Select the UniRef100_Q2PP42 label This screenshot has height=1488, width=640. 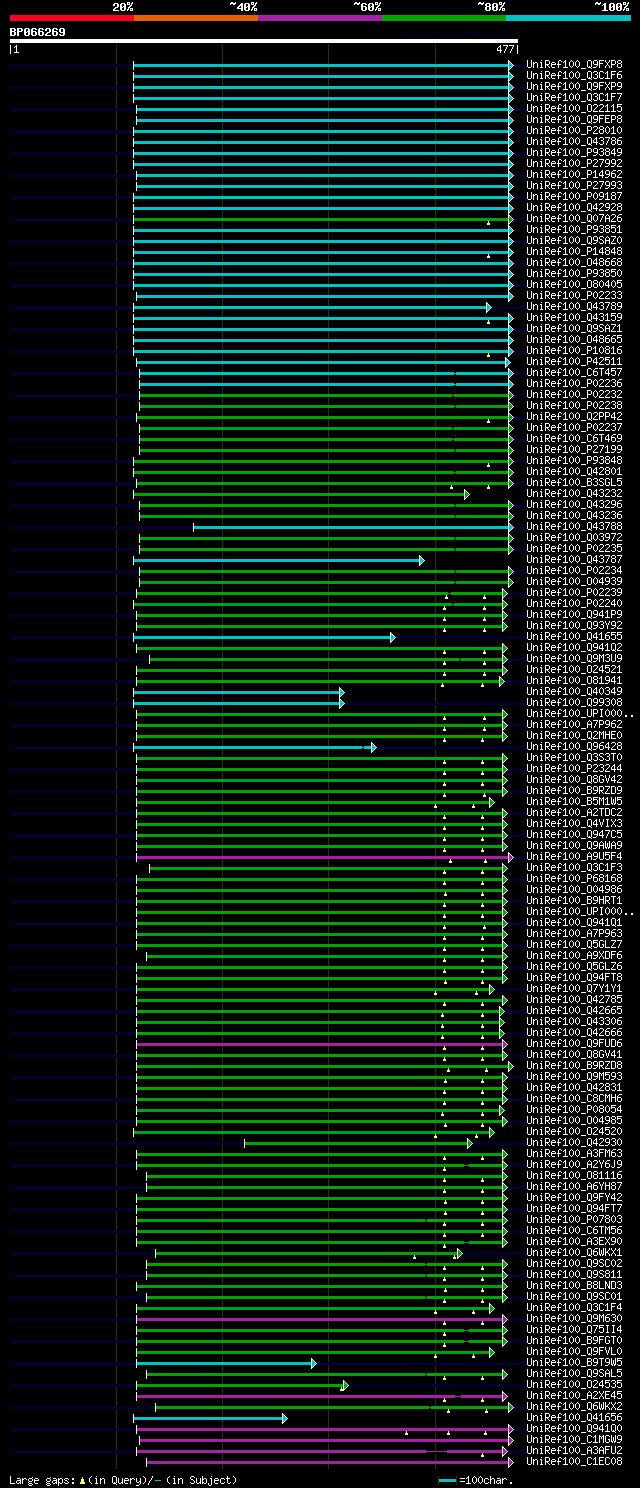tap(574, 417)
